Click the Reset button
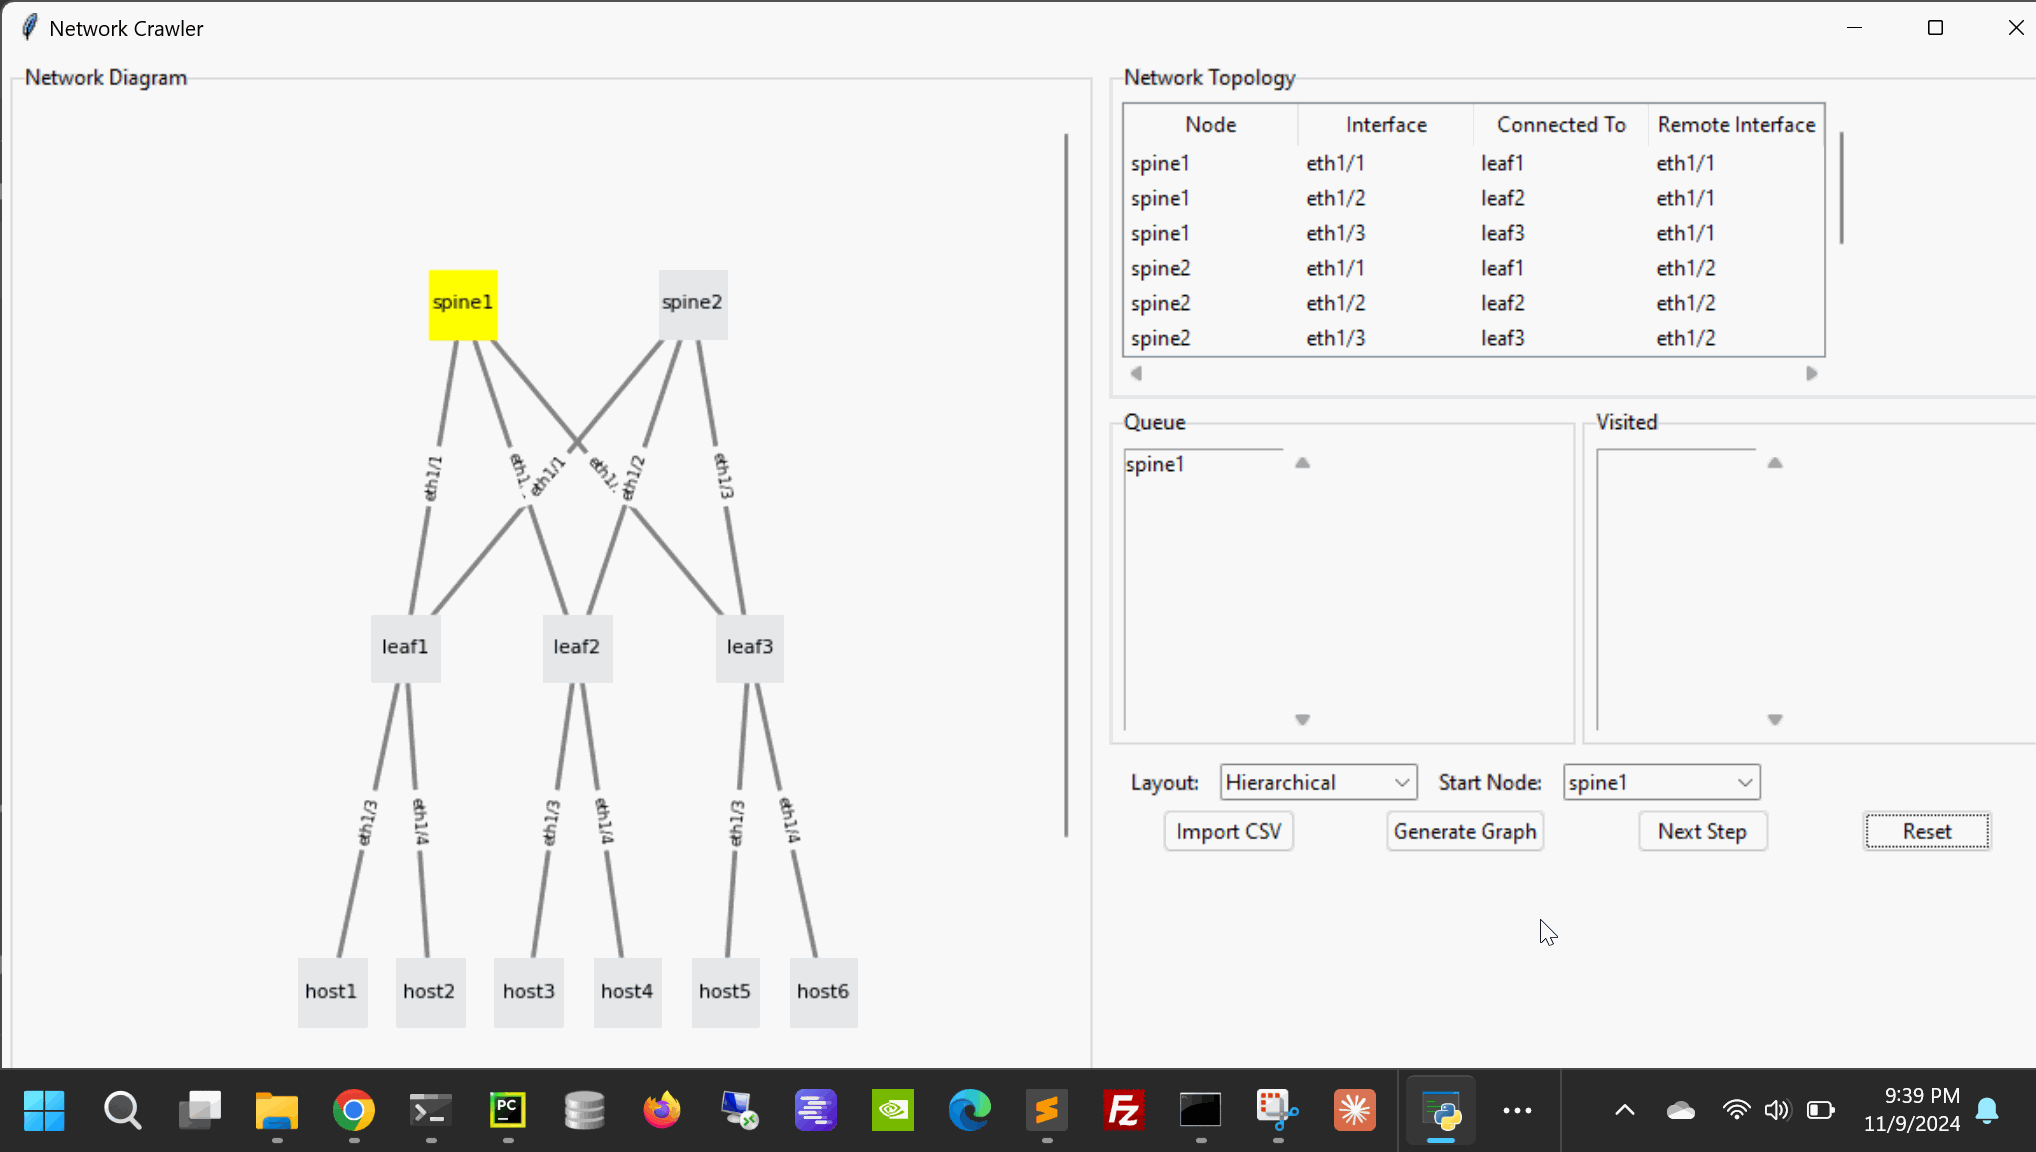This screenshot has height=1152, width=2036. (x=1926, y=831)
